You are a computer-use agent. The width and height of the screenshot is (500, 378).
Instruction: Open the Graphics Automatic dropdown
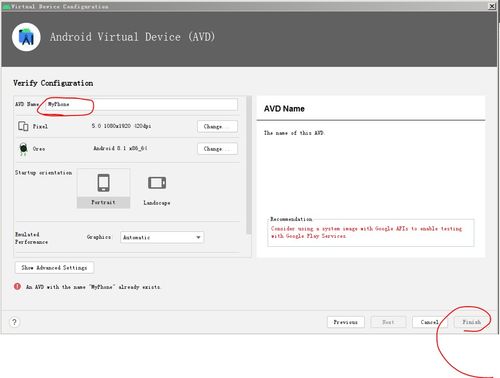click(x=162, y=237)
